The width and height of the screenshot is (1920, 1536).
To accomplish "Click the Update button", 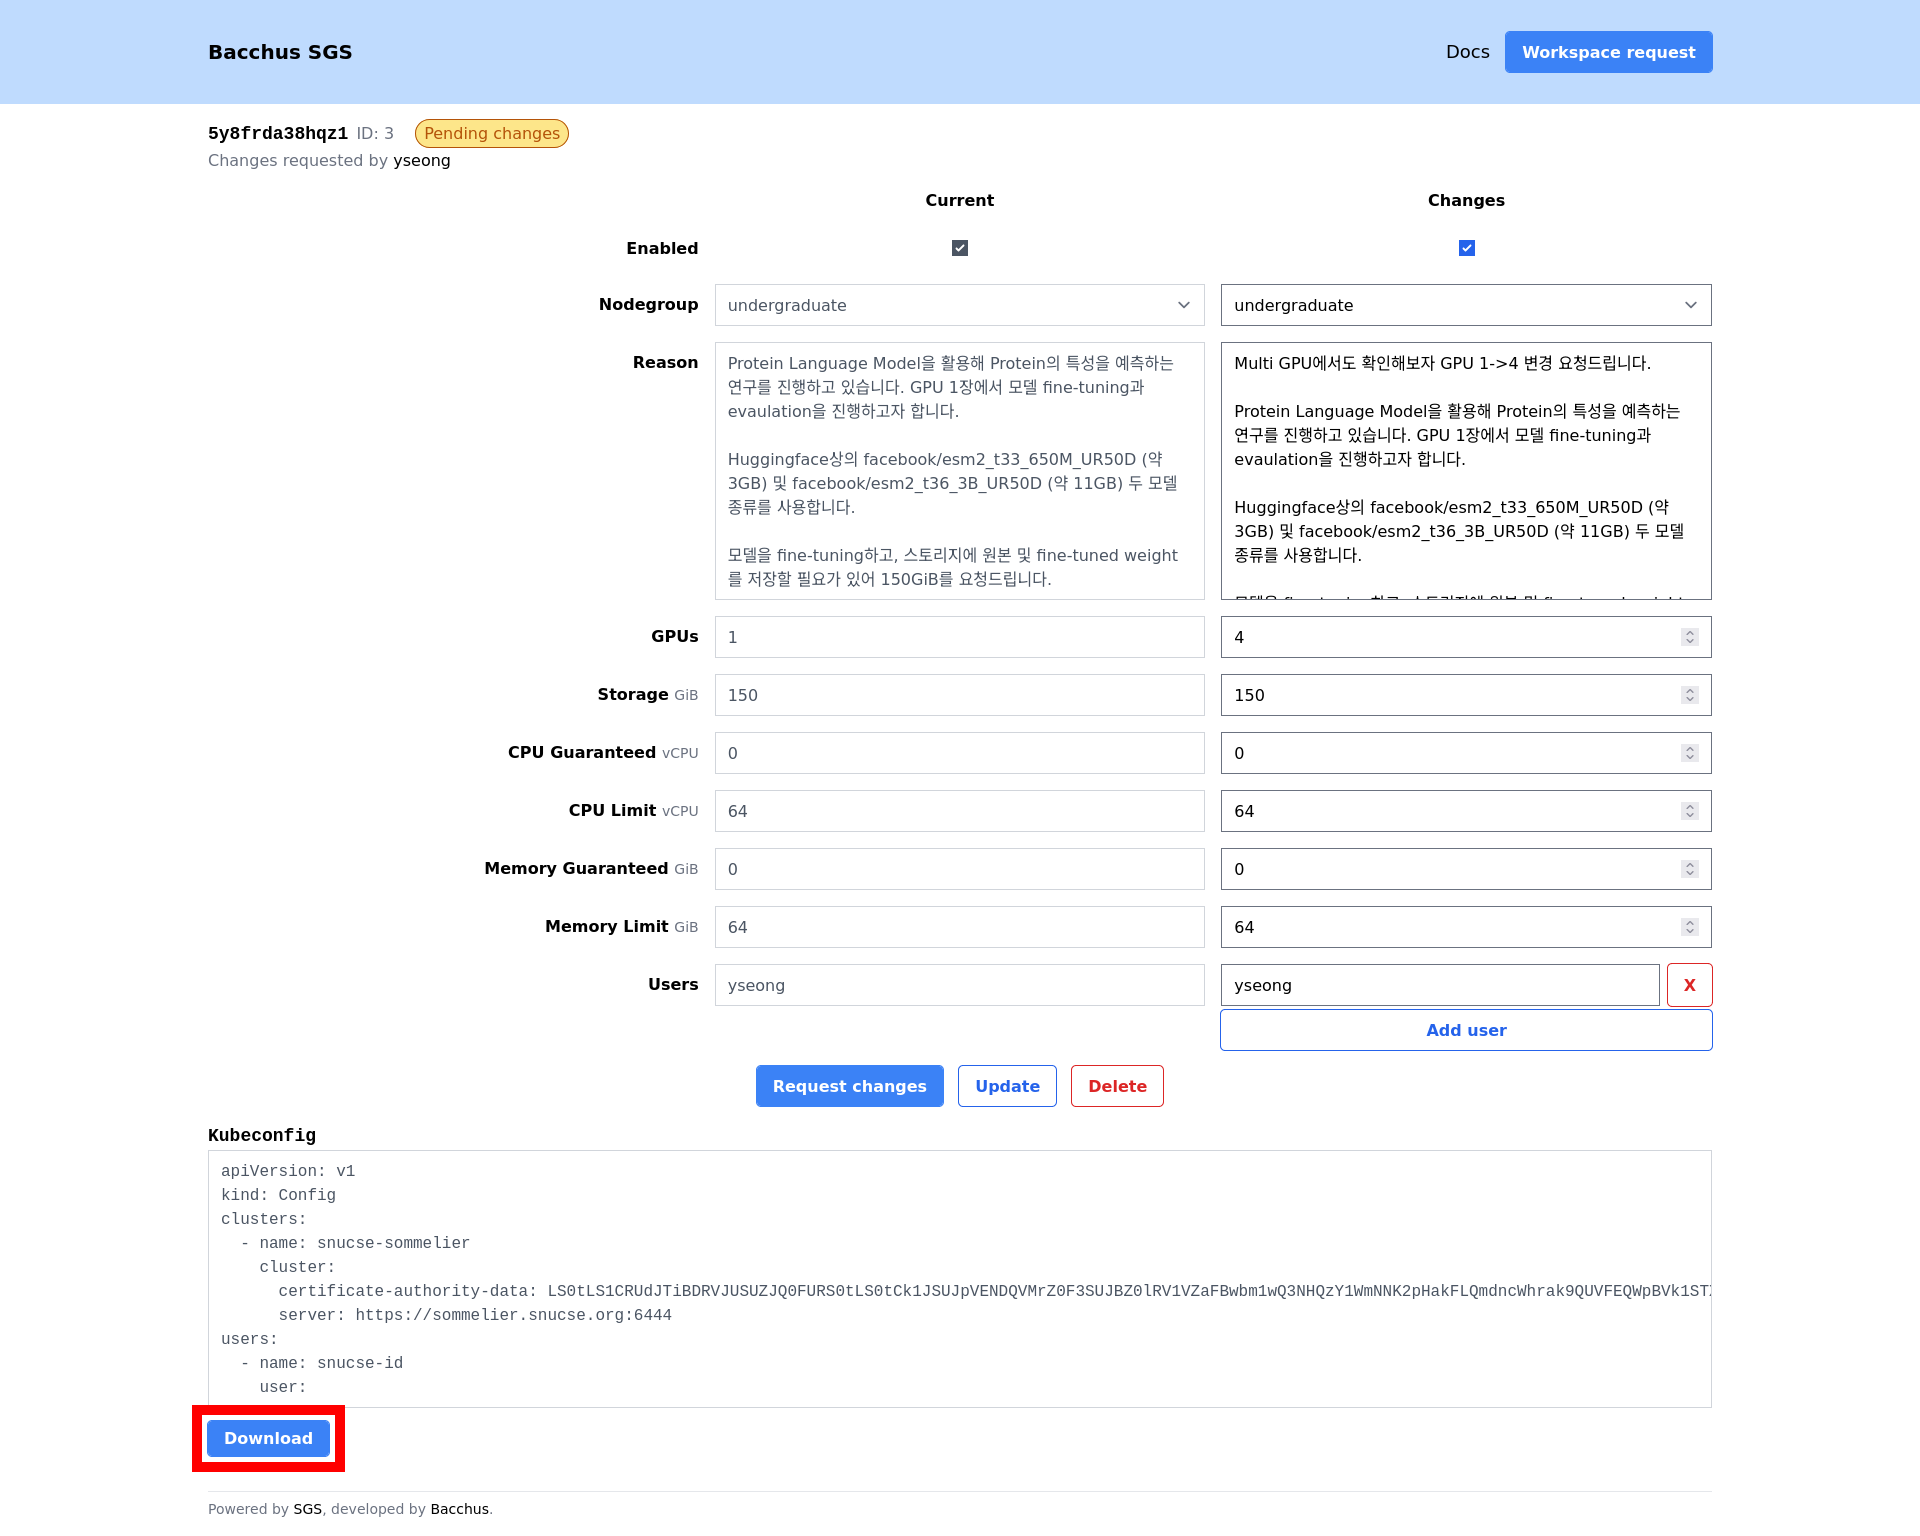I will [1006, 1086].
